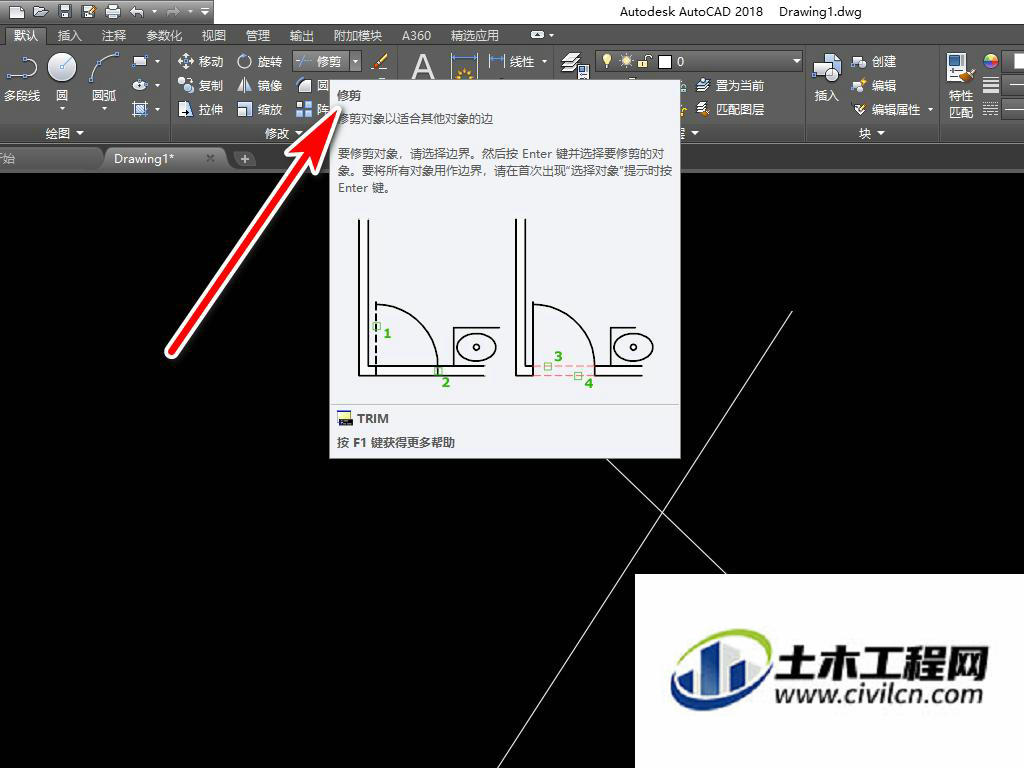Select the Arc (圆弧) tool
1024x768 pixels.
[x=104, y=78]
